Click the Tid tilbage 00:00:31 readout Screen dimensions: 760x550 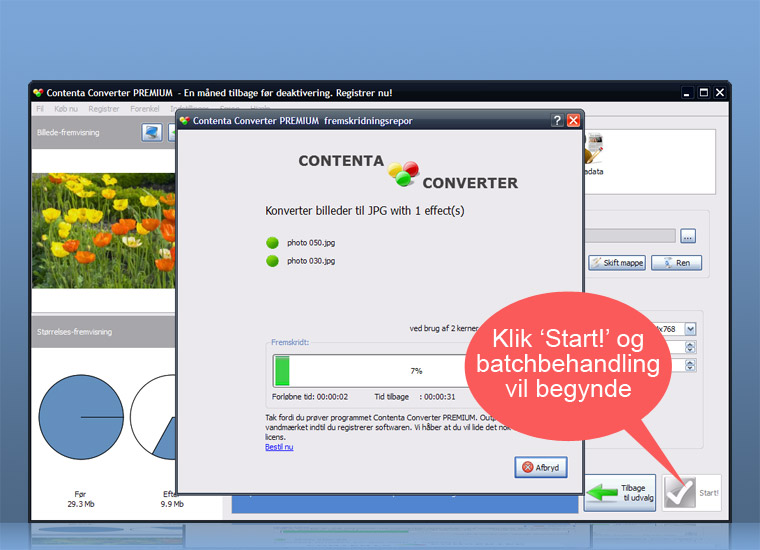(x=415, y=397)
